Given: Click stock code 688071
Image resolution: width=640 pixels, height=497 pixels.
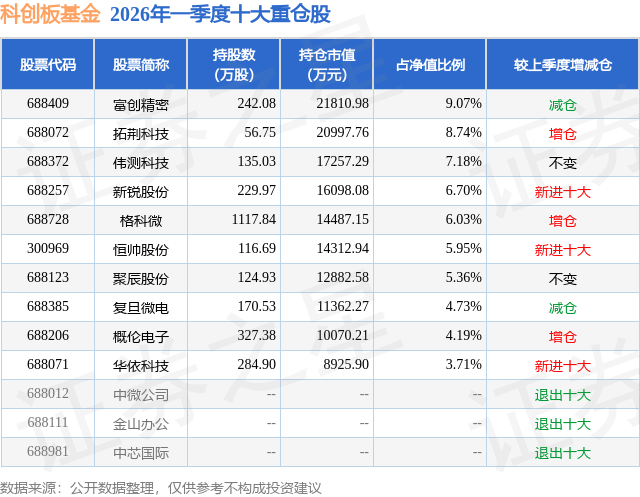Looking at the screenshot, I should [48, 364].
